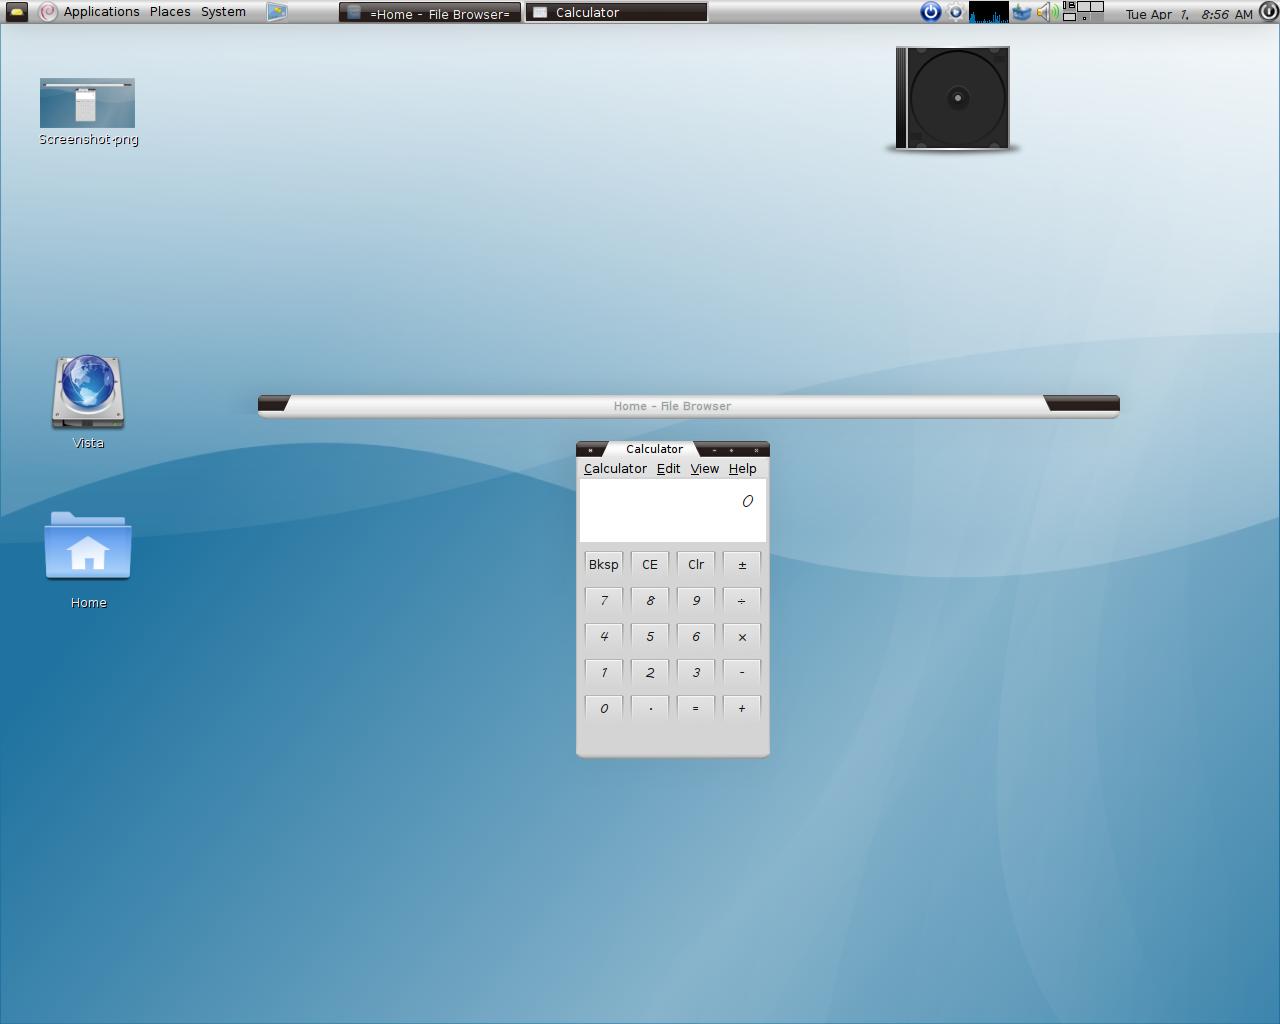Select the CD jewel case desktop widget

pyautogui.click(x=953, y=99)
